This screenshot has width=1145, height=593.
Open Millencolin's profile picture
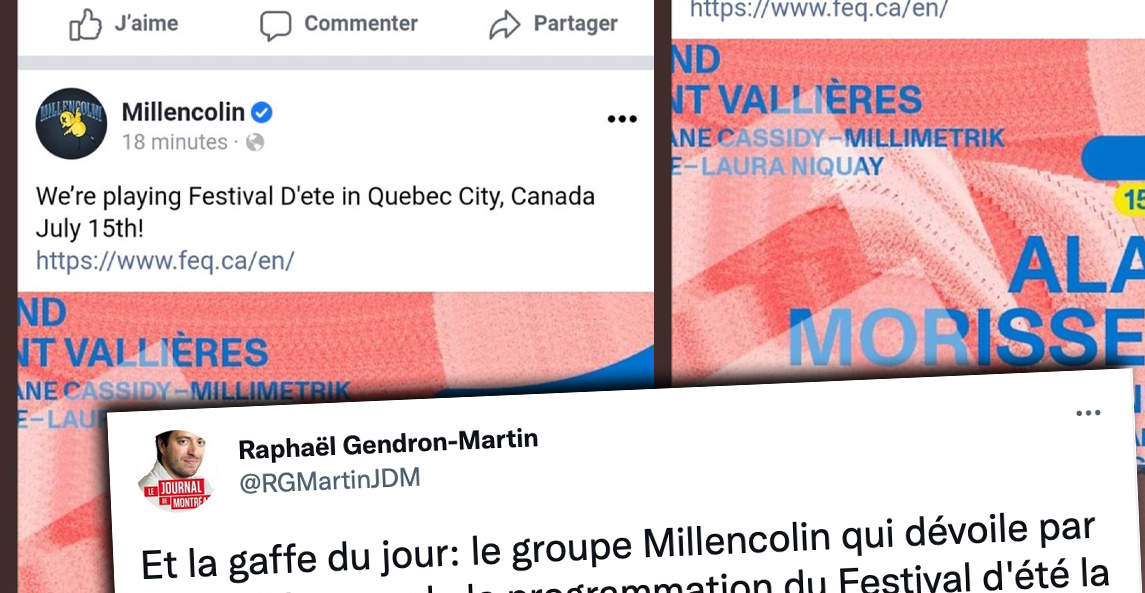click(71, 123)
